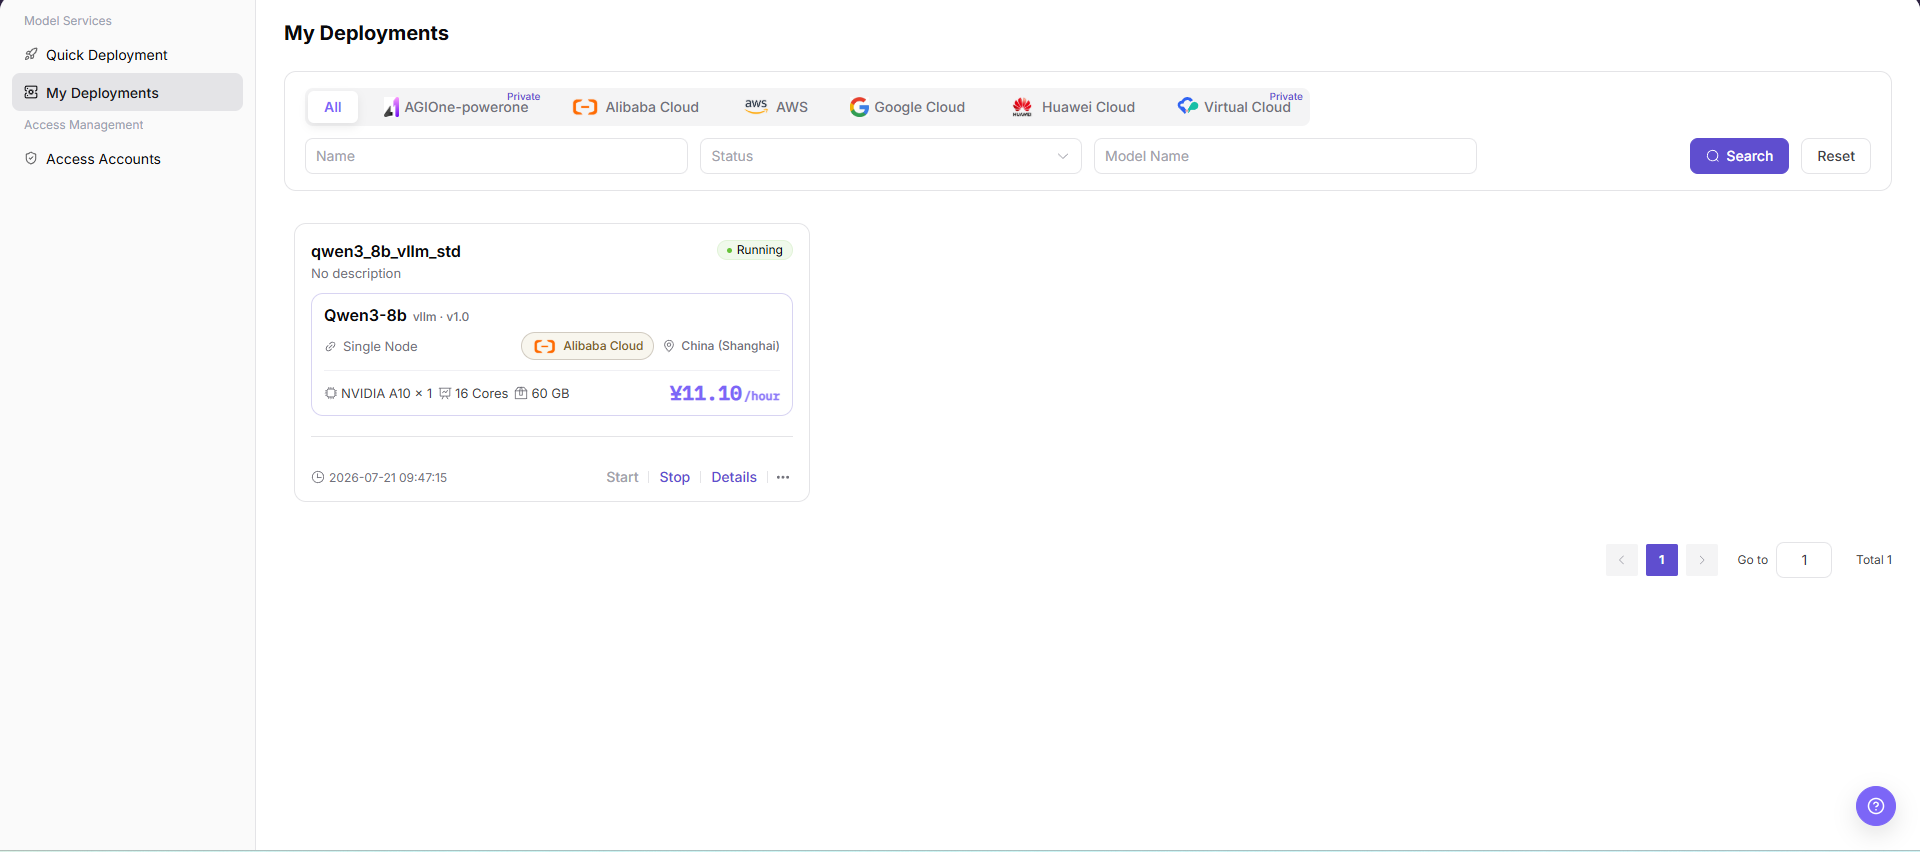
Task: Click the clock icon beside creation timestamp
Action: [x=318, y=477]
